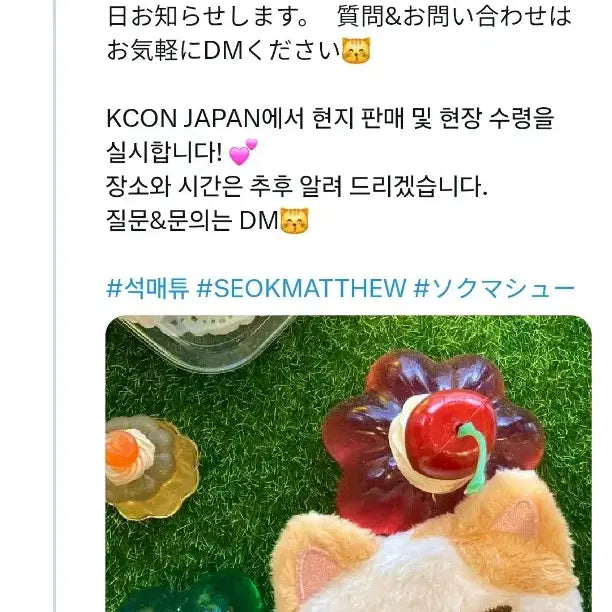Image resolution: width=612 pixels, height=612 pixels.
Task: Click the pink sparkling hearts emoji
Action: click(x=243, y=152)
